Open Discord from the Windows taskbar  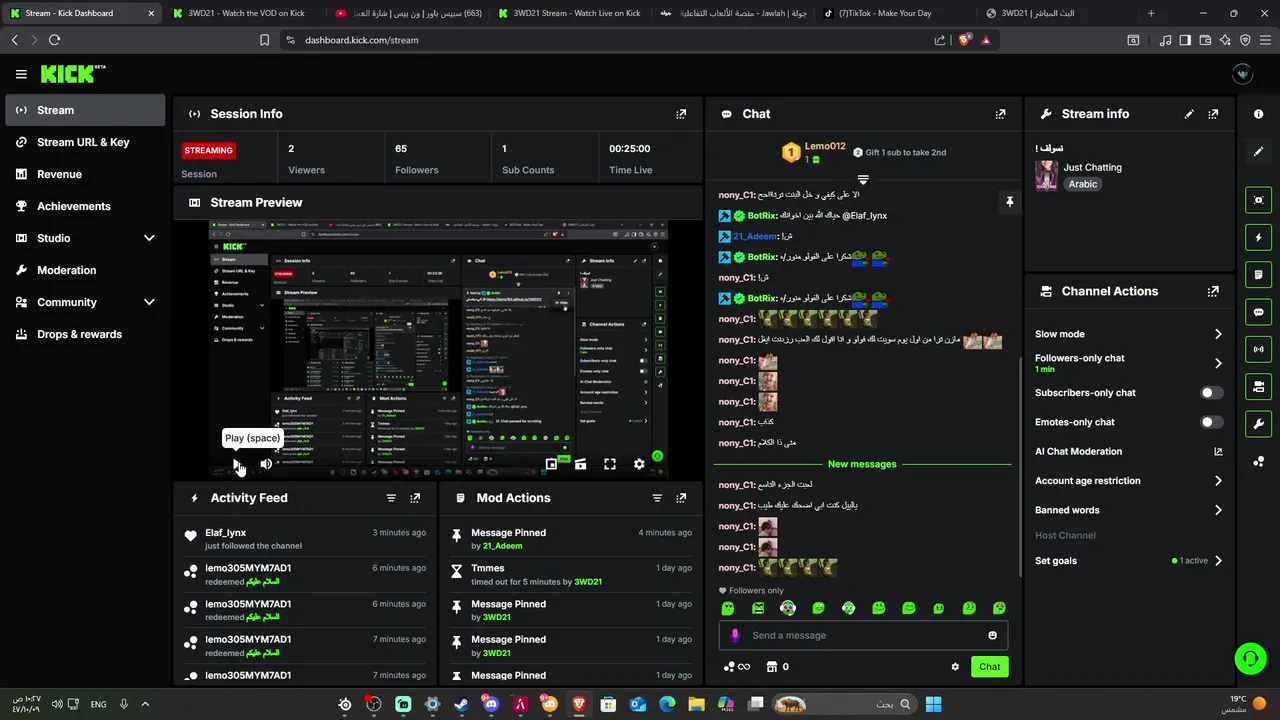[490, 704]
